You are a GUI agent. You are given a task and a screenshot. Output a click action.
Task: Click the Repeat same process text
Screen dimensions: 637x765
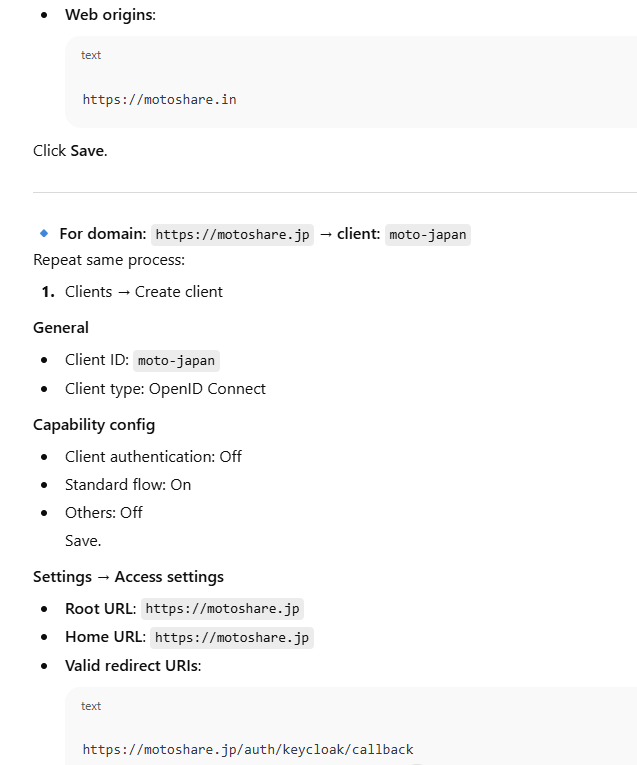click(109, 260)
